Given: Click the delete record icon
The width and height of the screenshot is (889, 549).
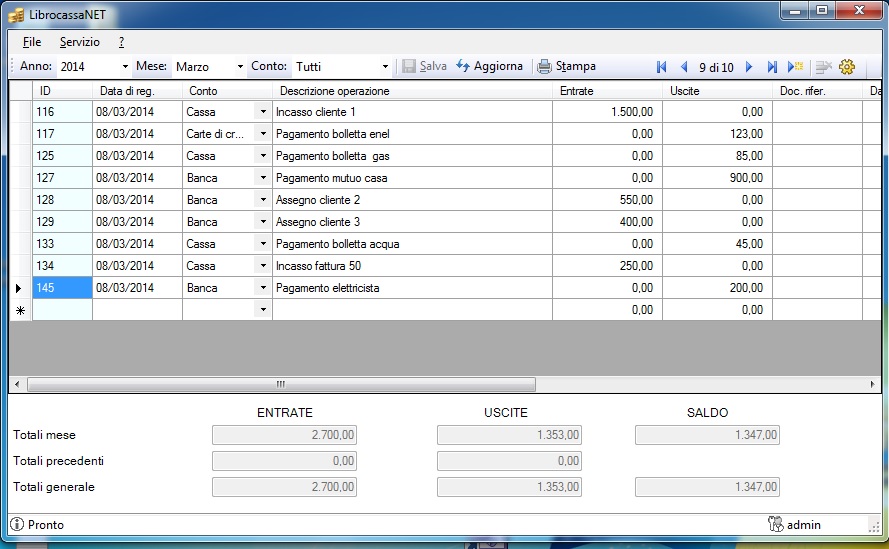Looking at the screenshot, I should [823, 67].
